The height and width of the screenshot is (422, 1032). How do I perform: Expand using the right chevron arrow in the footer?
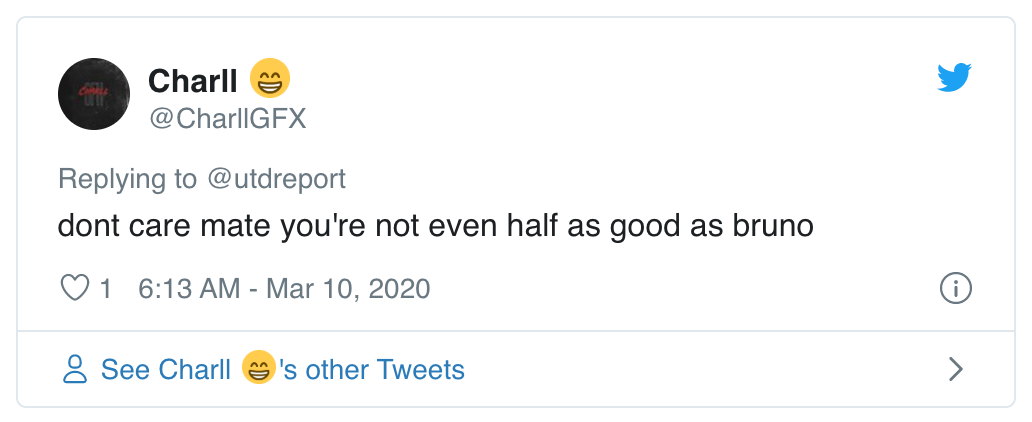coord(955,370)
